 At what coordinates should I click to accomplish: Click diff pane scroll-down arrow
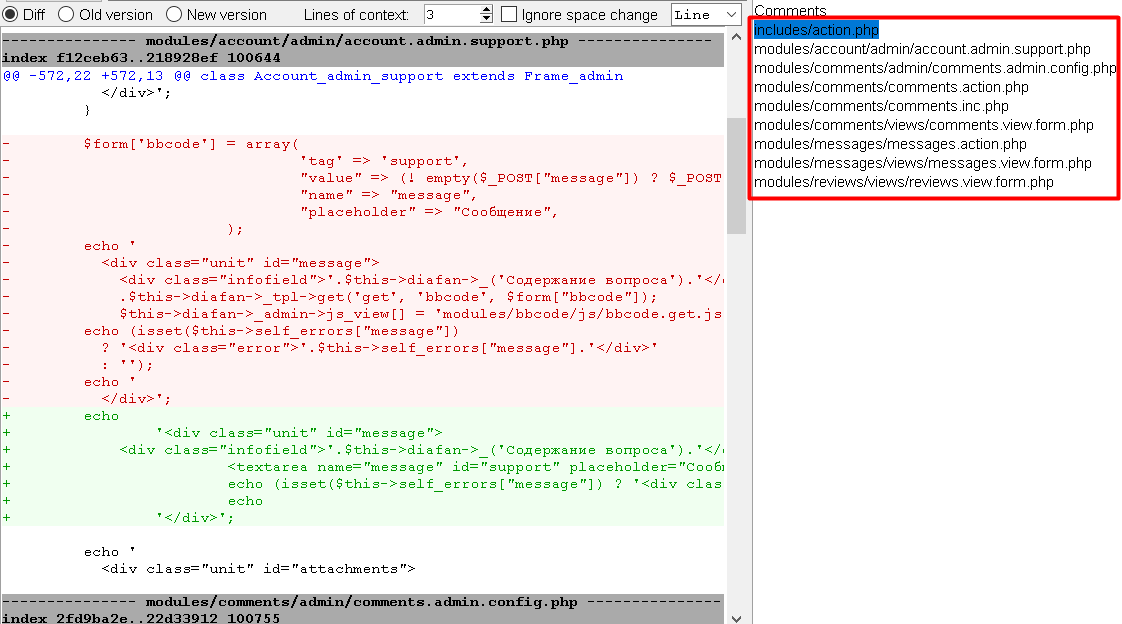736,617
